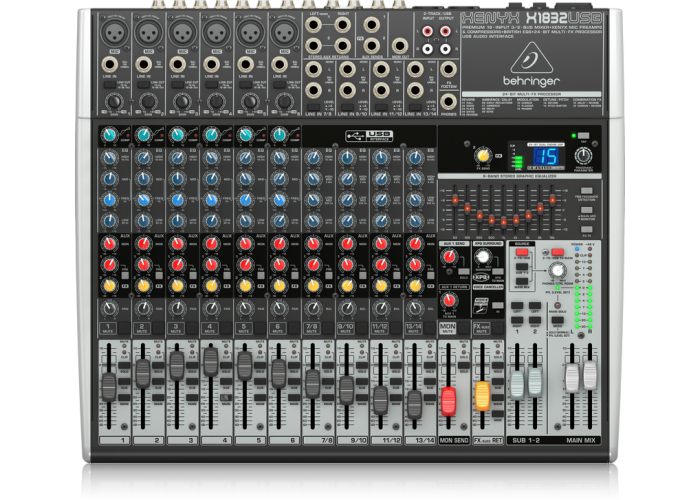Click the Behringer triangle logo

[531, 58]
